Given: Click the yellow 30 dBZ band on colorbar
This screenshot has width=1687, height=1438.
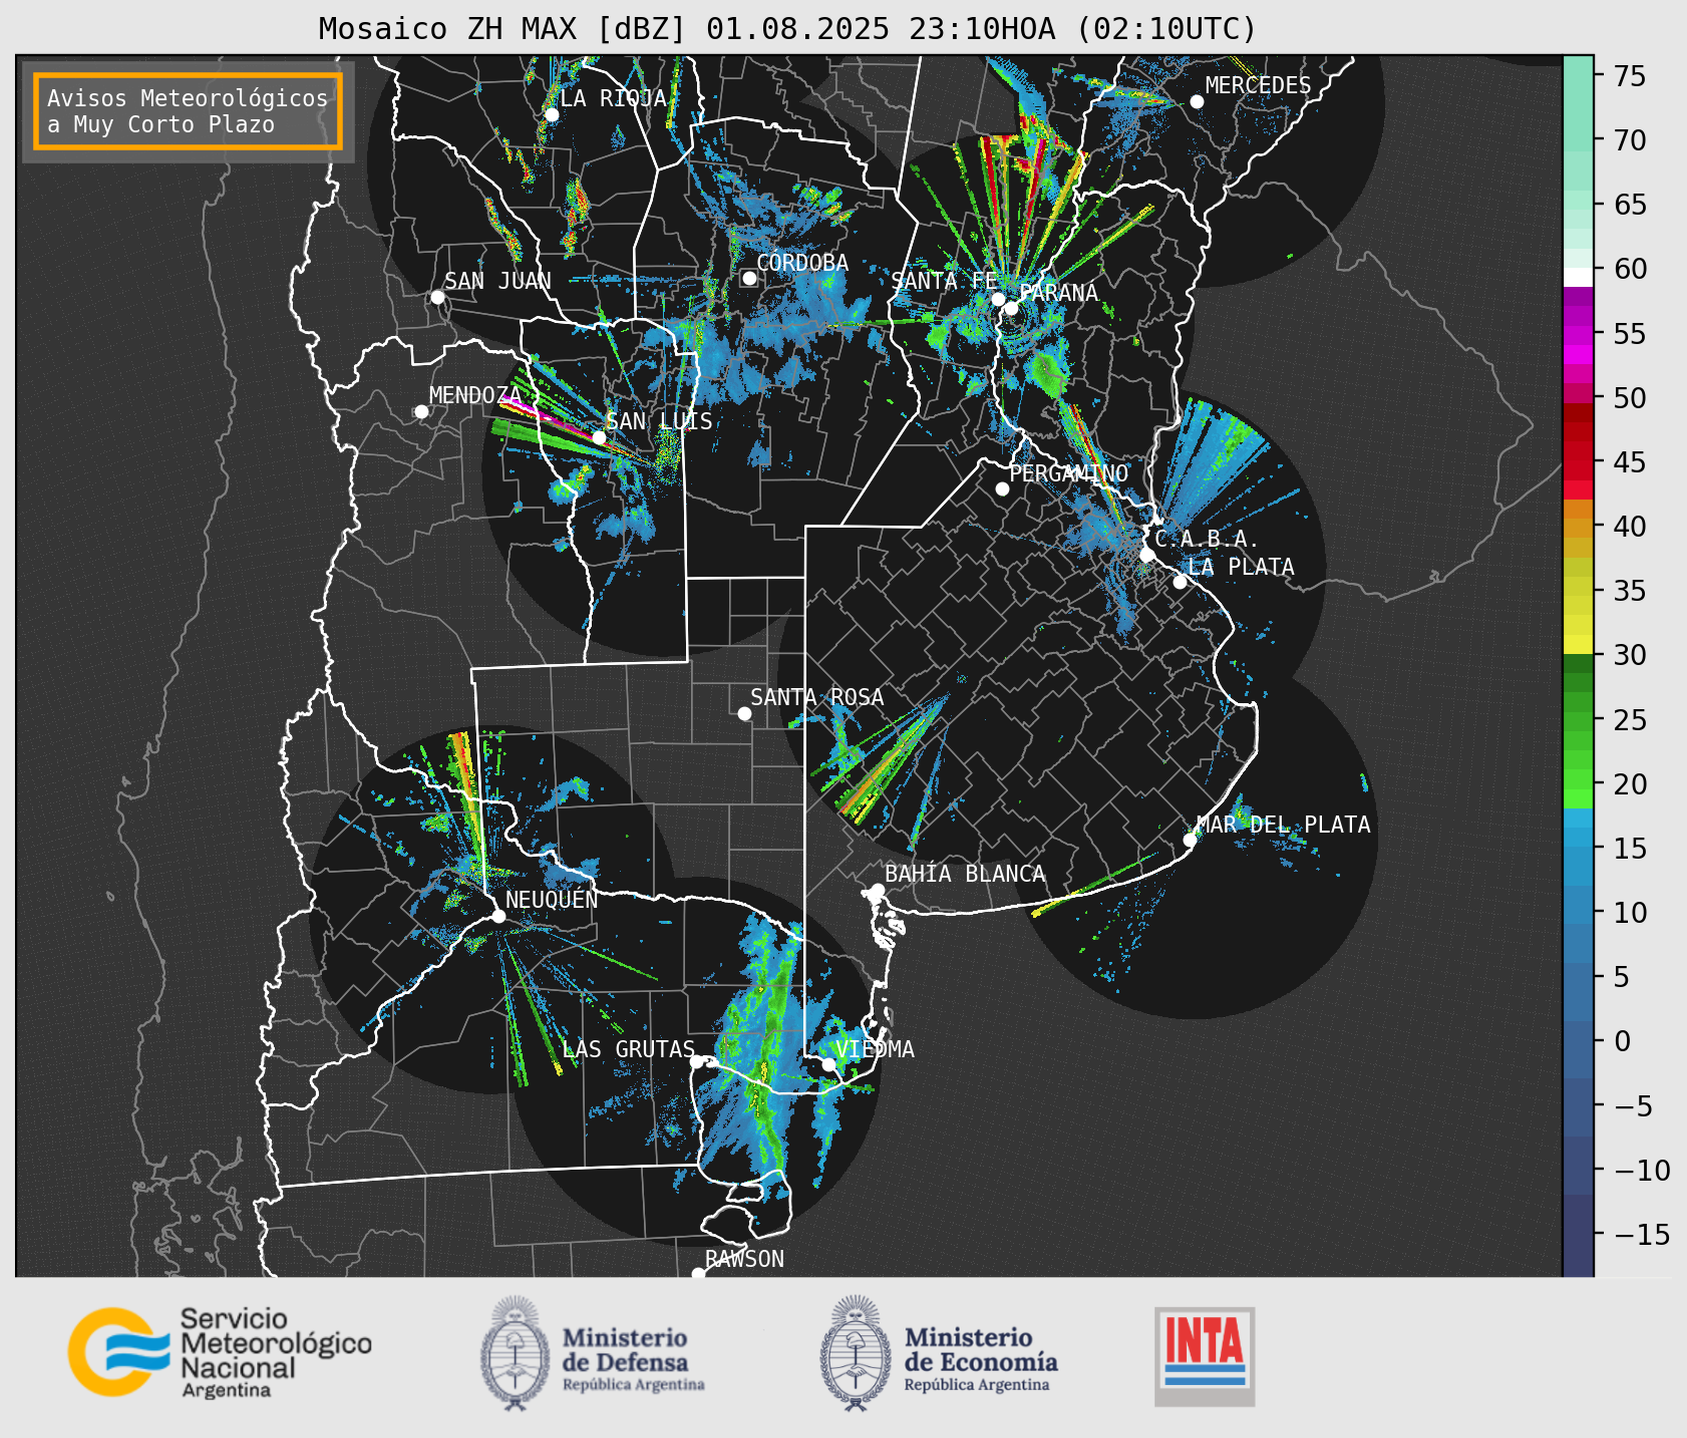Looking at the screenshot, I should coord(1577,645).
